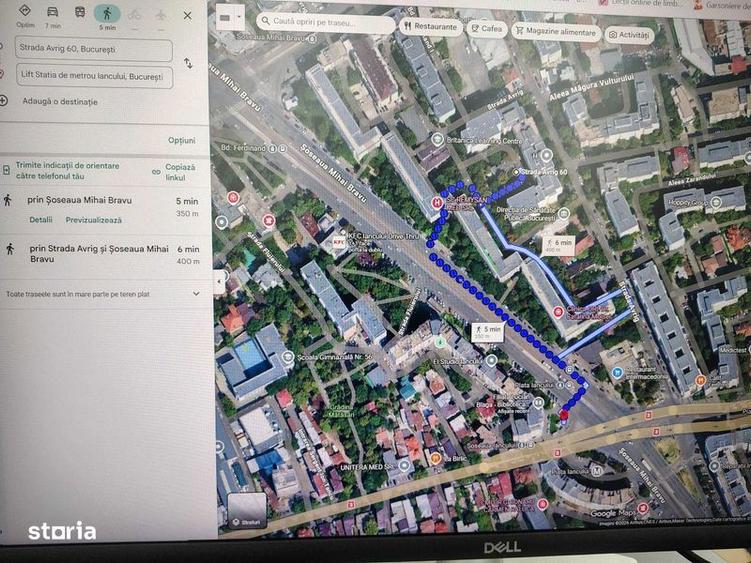Open the Straturi layers thumbnail
Viewport: 751px width, 563px height.
pos(247,510)
